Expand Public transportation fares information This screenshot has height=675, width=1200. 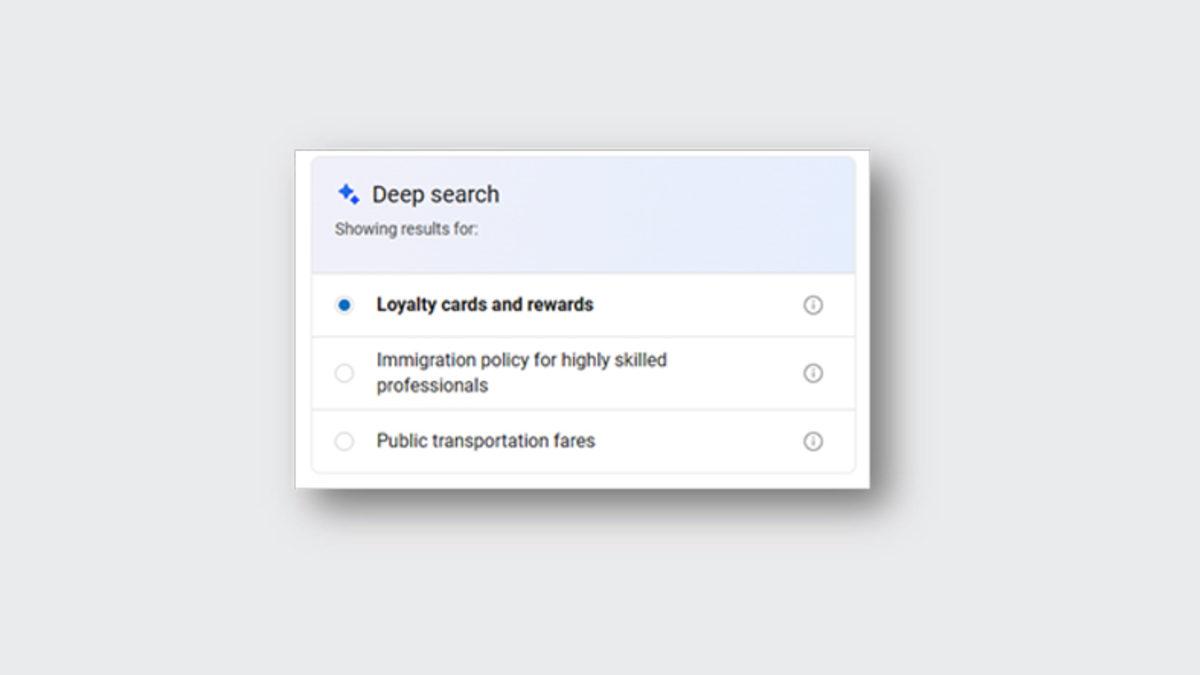pyautogui.click(x=813, y=441)
